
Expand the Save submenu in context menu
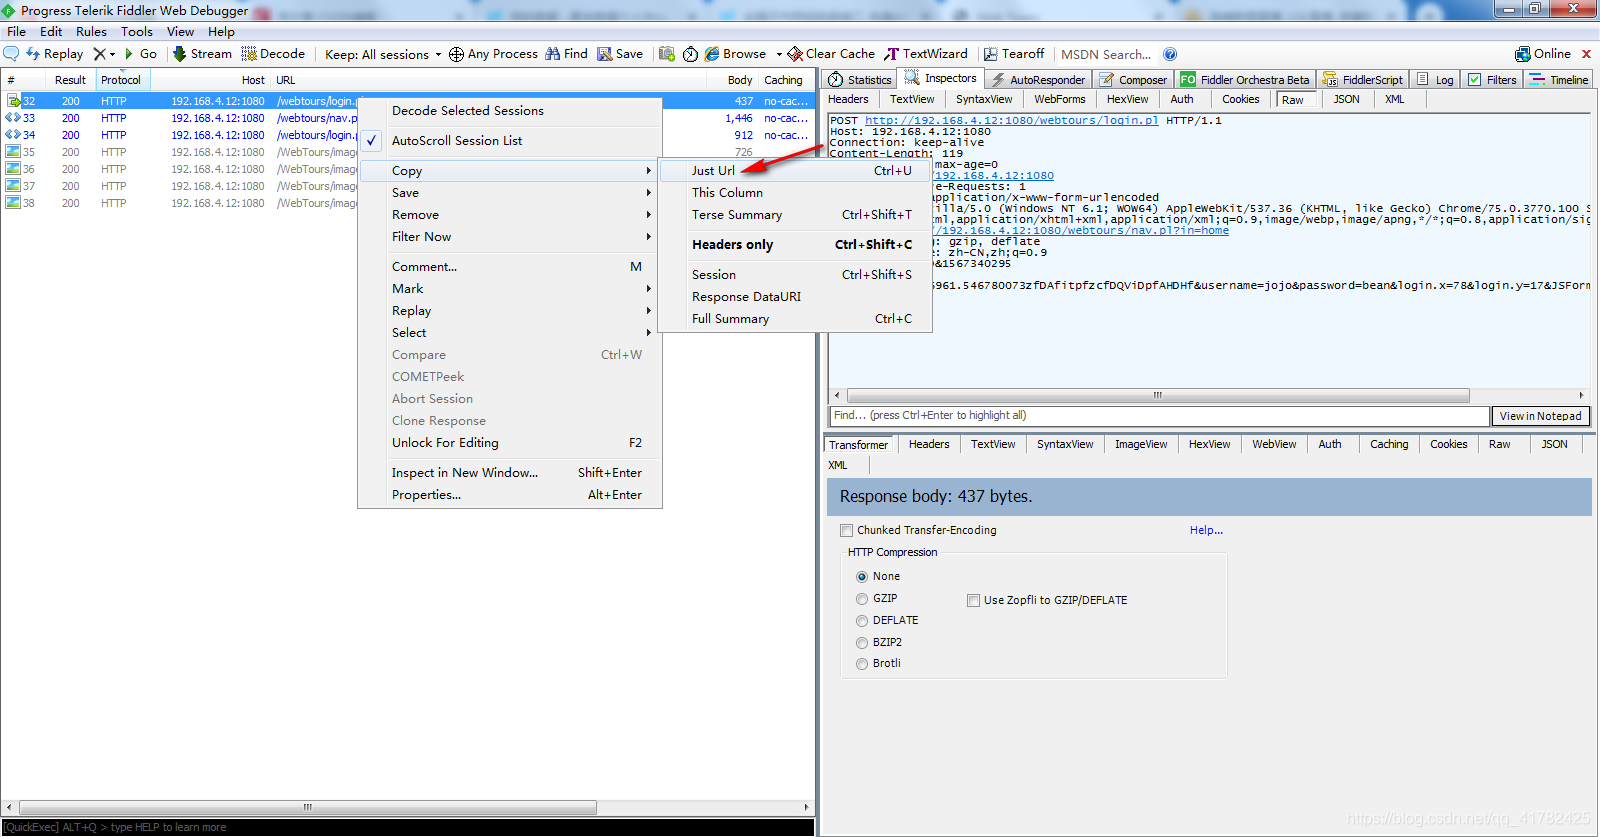510,193
